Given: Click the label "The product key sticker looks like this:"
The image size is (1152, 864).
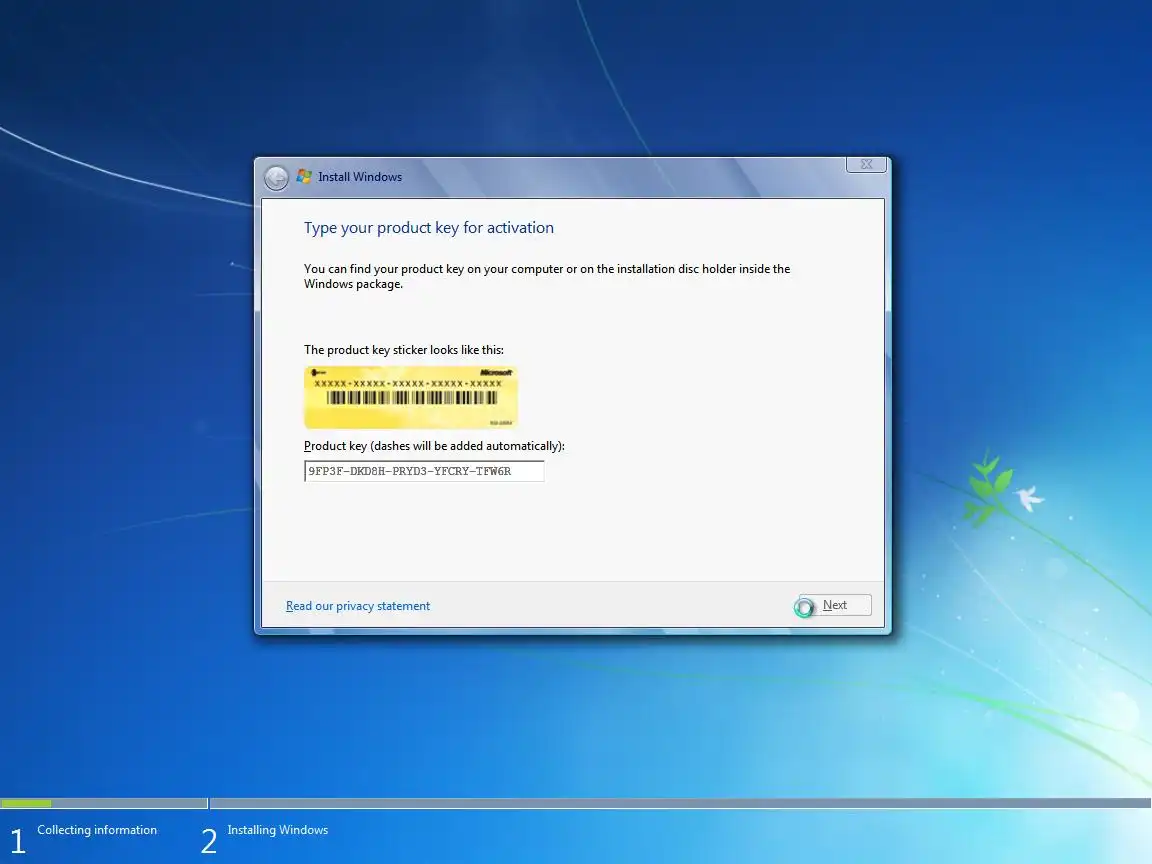Looking at the screenshot, I should pyautogui.click(x=404, y=350).
